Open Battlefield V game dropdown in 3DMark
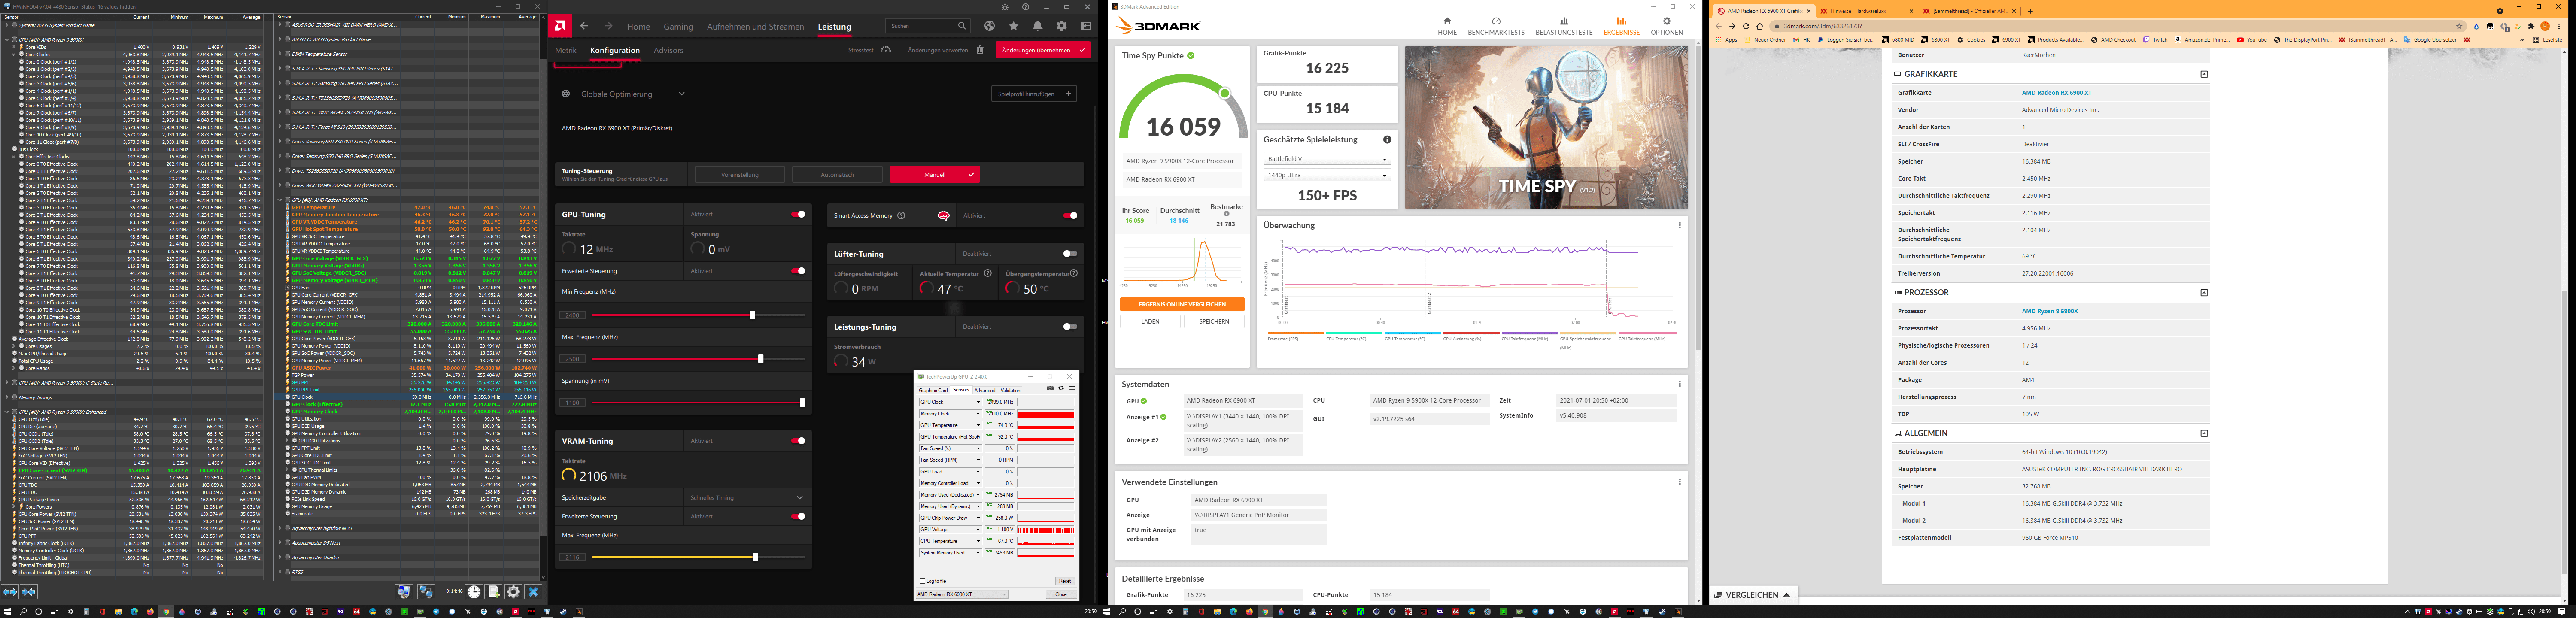This screenshot has width=2576, height=618. click(1327, 158)
